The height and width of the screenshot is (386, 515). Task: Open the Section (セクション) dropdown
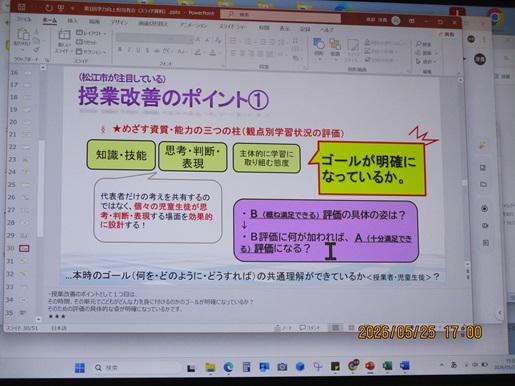point(91,52)
